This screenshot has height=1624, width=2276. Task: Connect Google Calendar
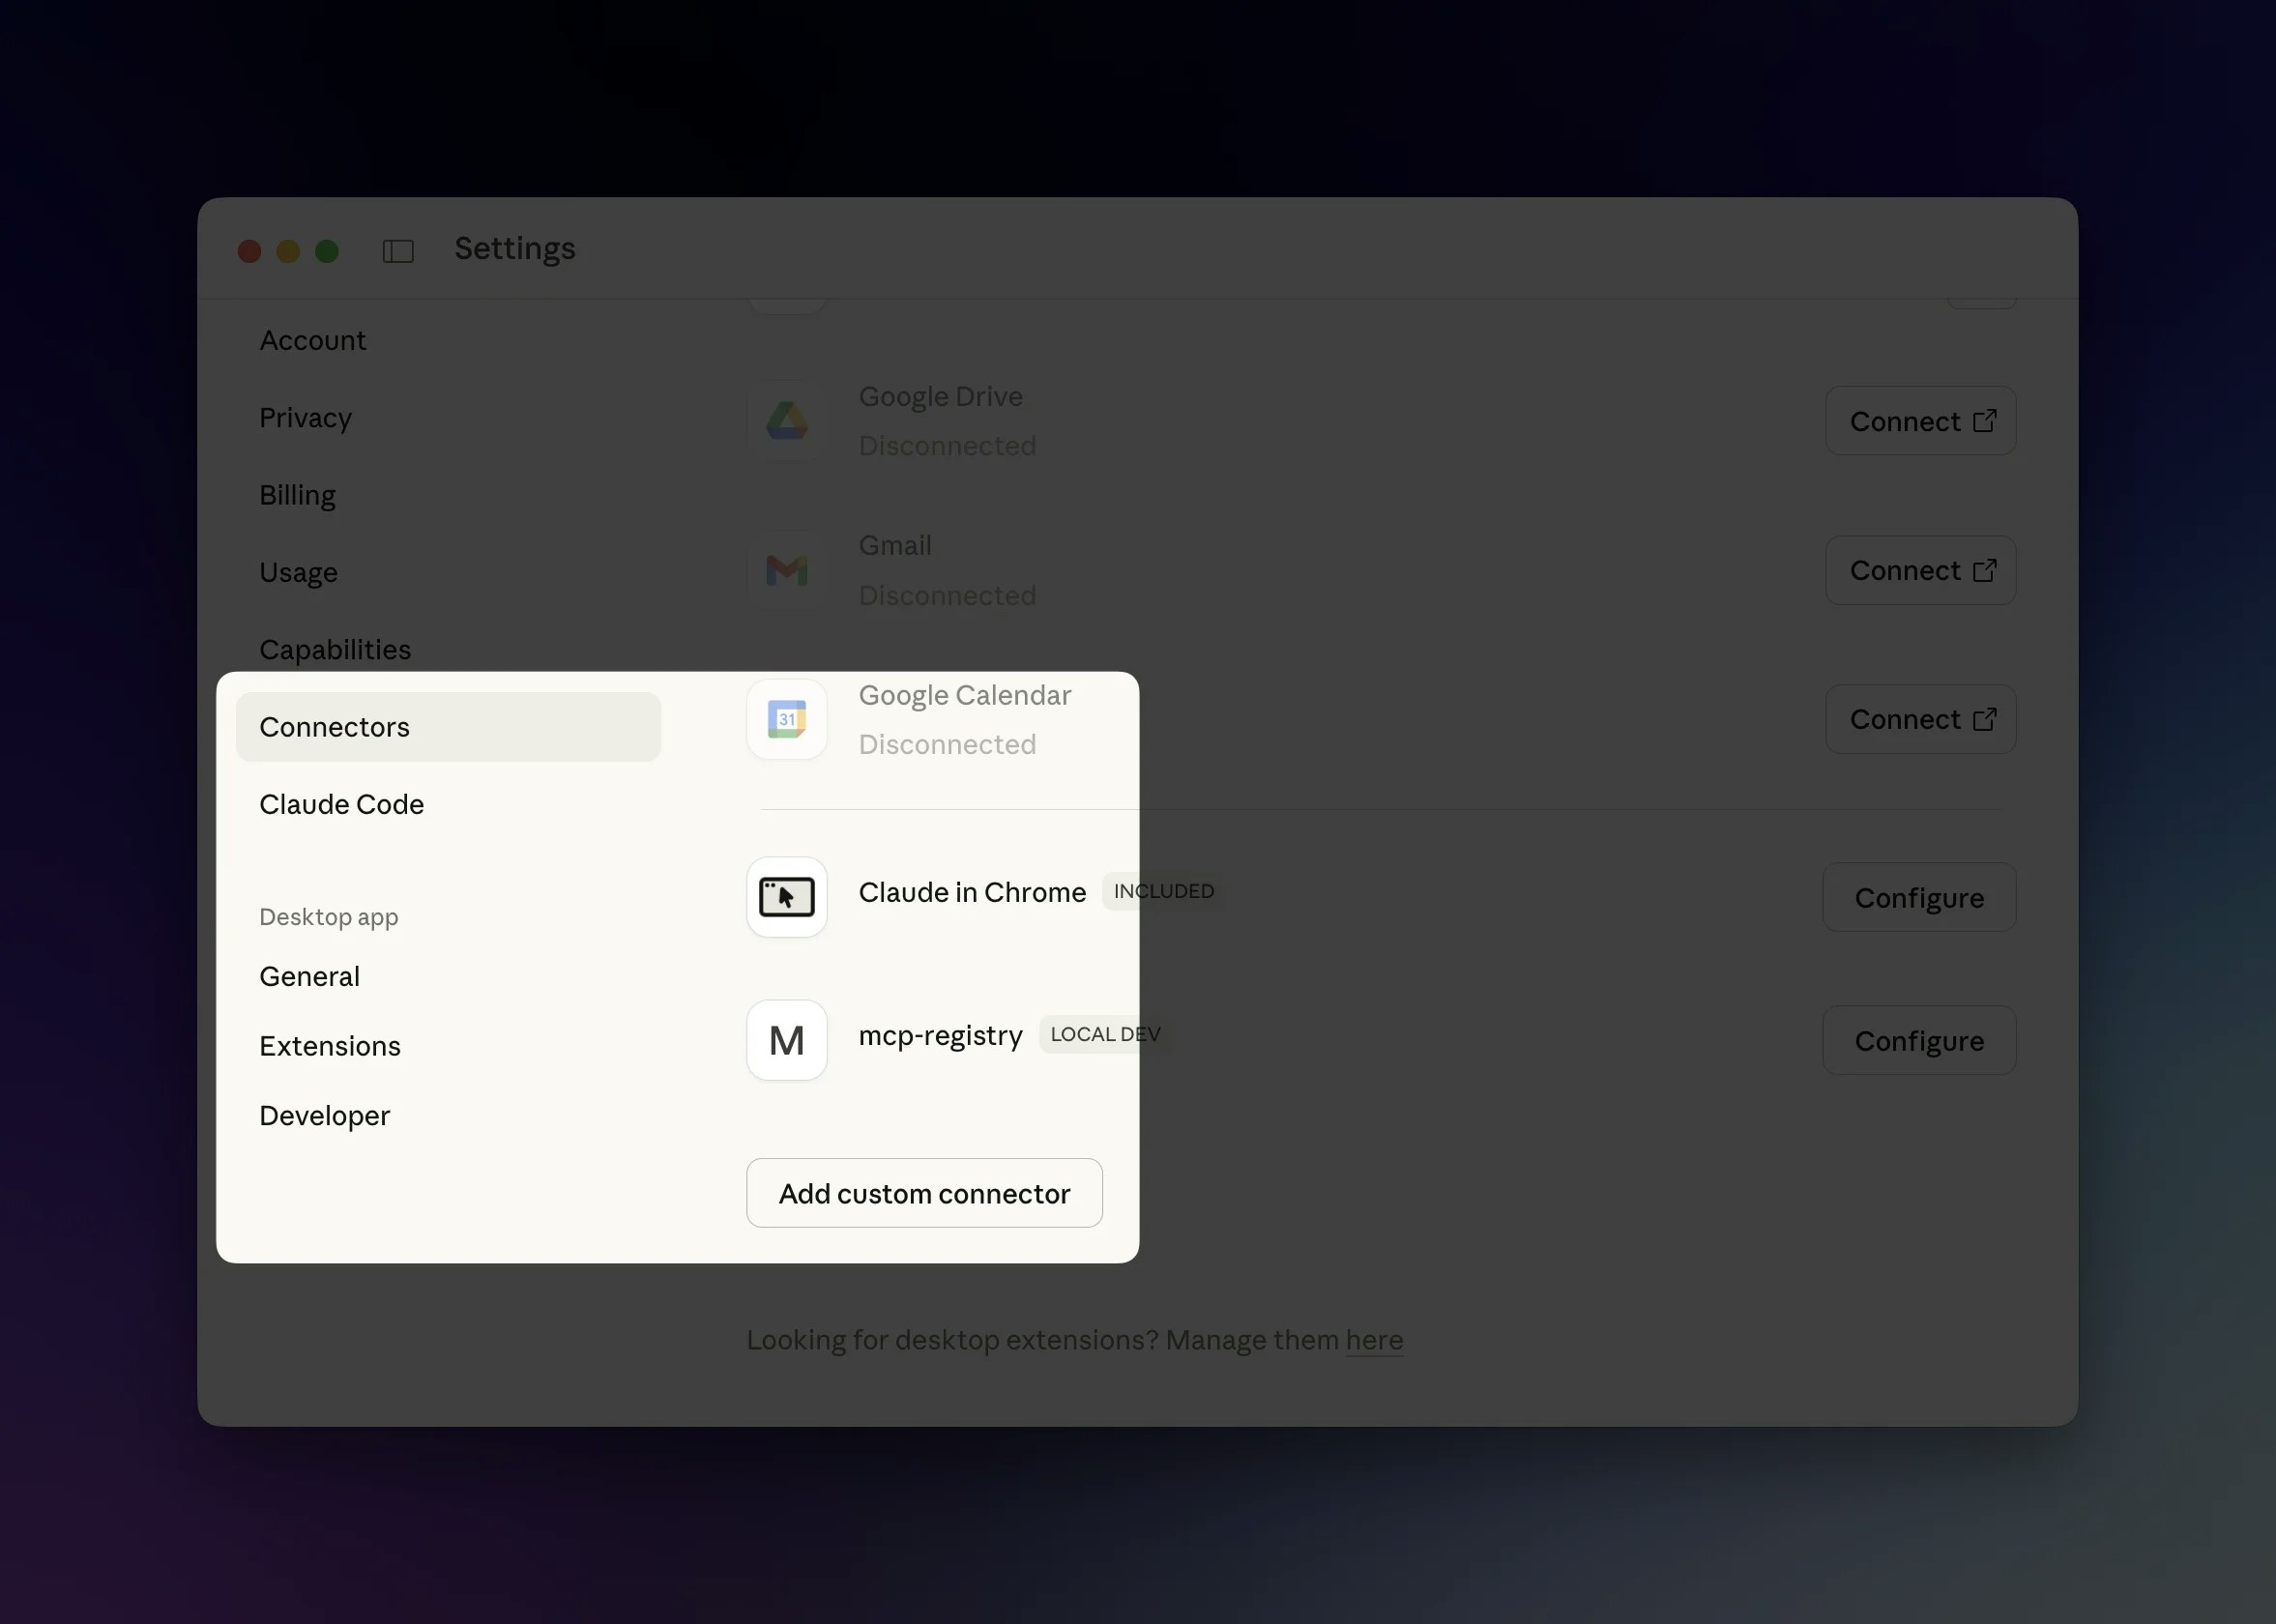[1920, 719]
